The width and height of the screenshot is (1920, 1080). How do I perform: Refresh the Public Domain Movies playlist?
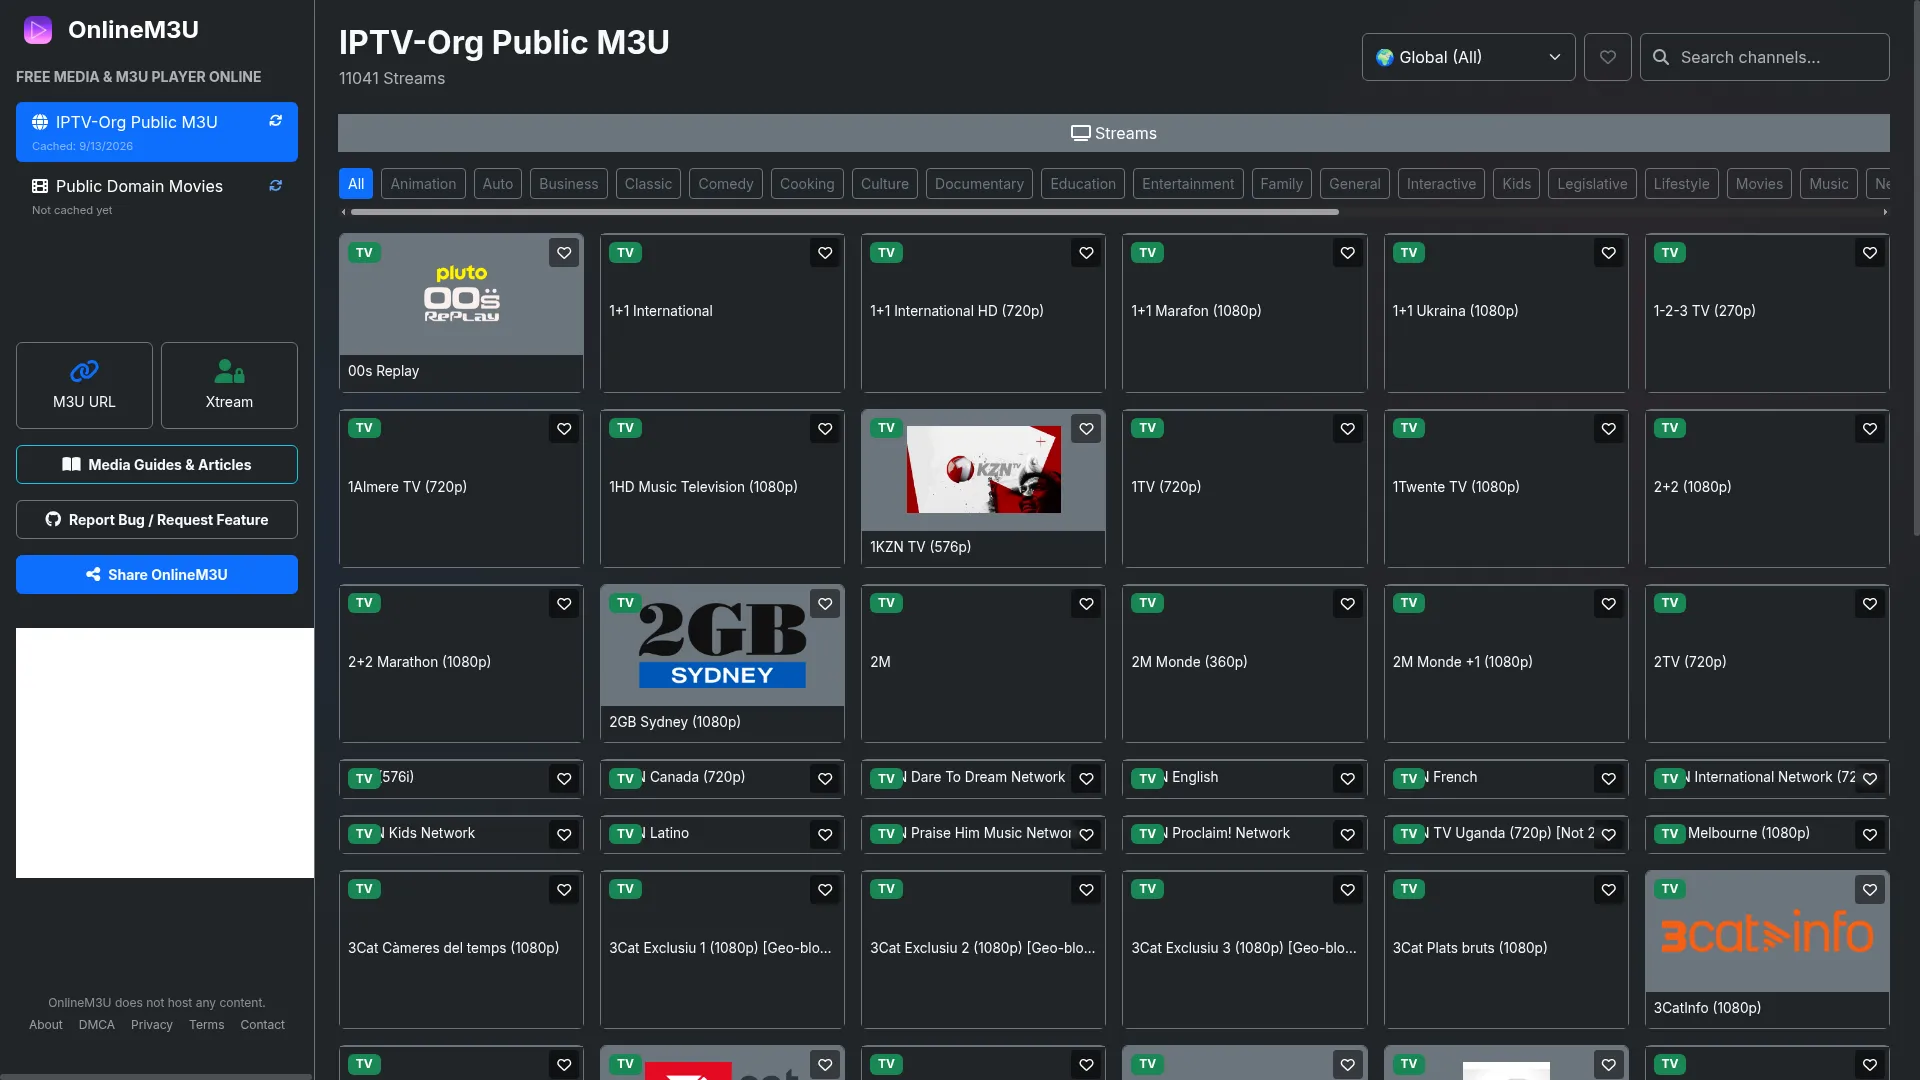275,186
